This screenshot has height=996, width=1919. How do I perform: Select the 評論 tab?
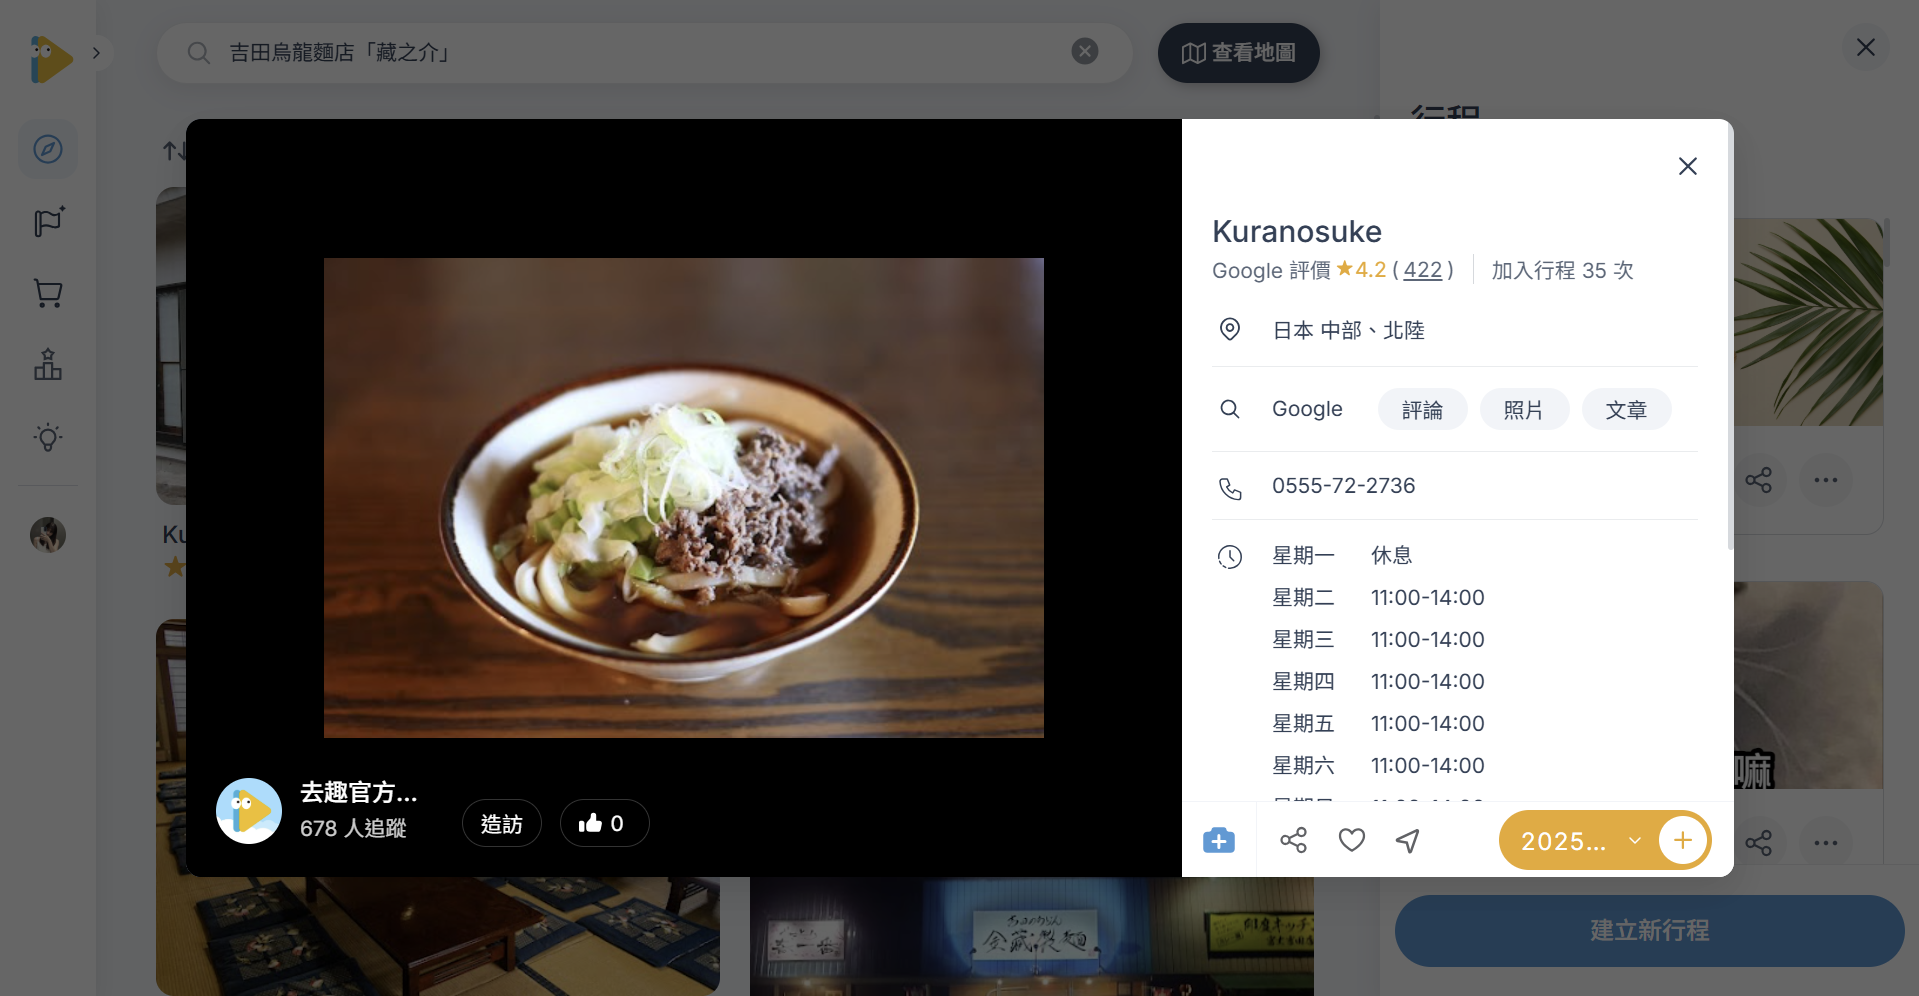pyautogui.click(x=1422, y=409)
